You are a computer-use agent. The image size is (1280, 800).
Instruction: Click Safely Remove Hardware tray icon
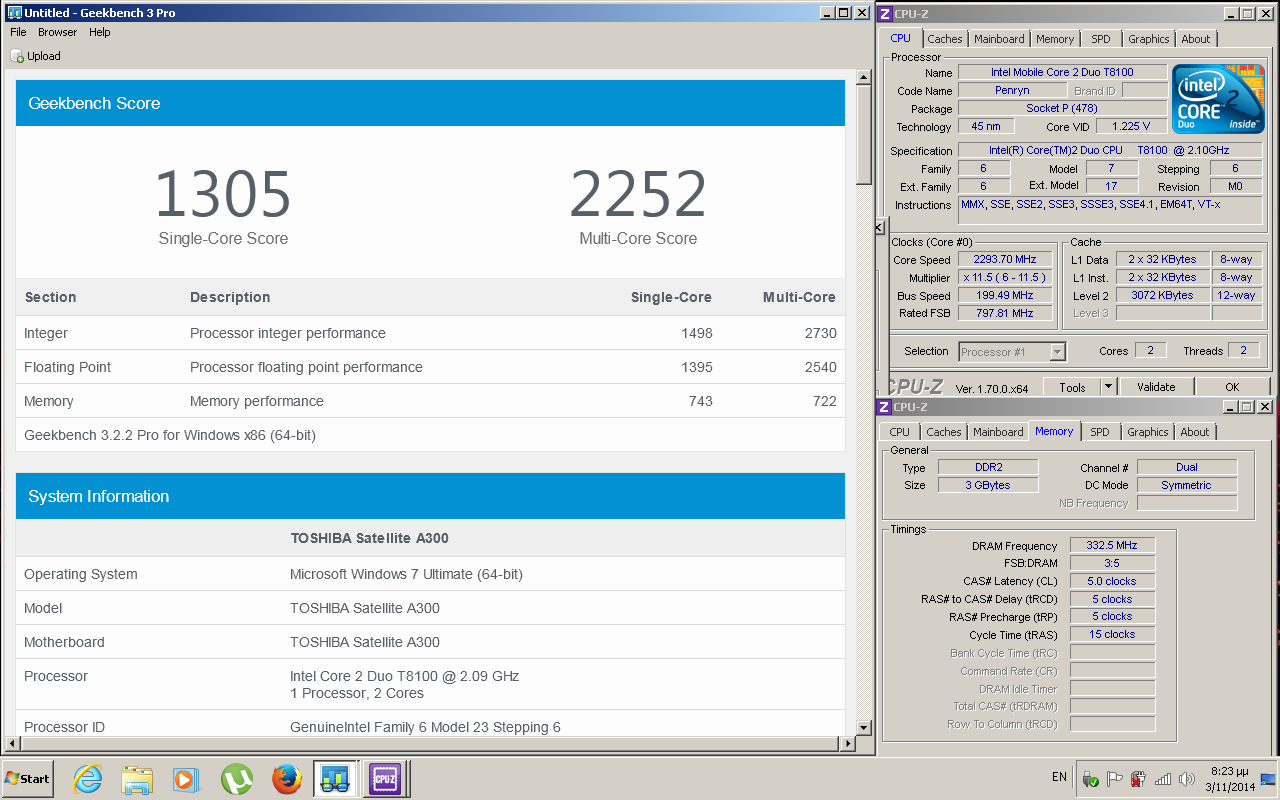pyautogui.click(x=1091, y=779)
